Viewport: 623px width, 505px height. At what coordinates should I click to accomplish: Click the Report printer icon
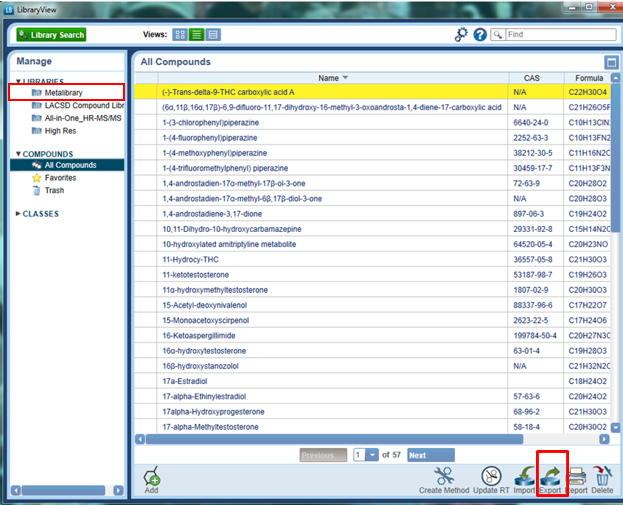[x=577, y=476]
